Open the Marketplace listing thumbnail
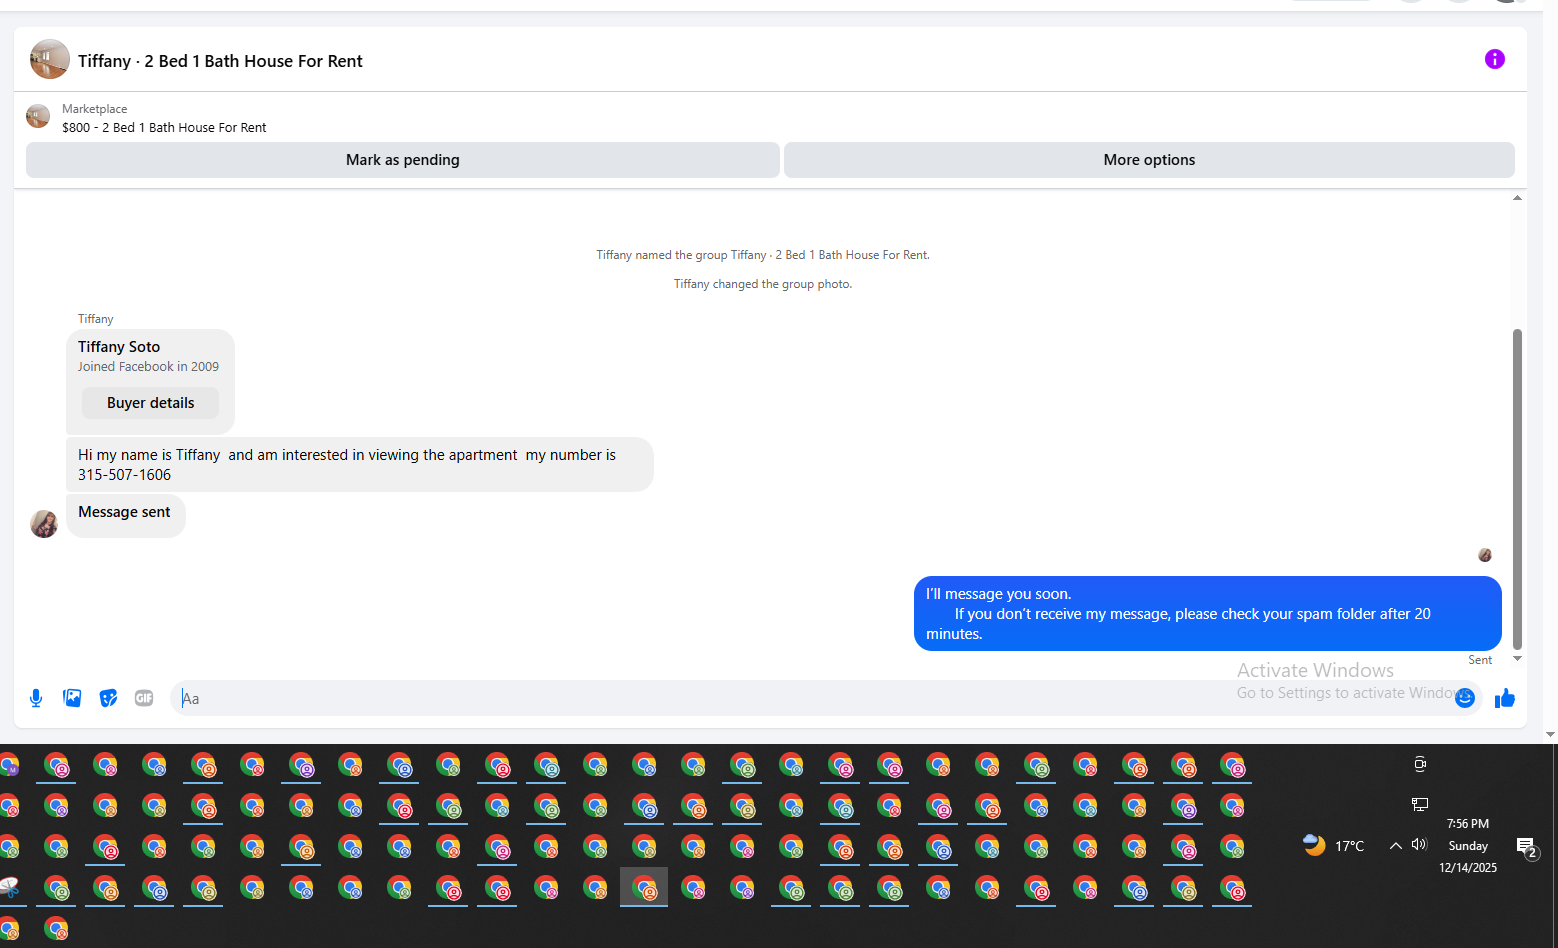Viewport: 1558px width, 948px height. pyautogui.click(x=38, y=117)
